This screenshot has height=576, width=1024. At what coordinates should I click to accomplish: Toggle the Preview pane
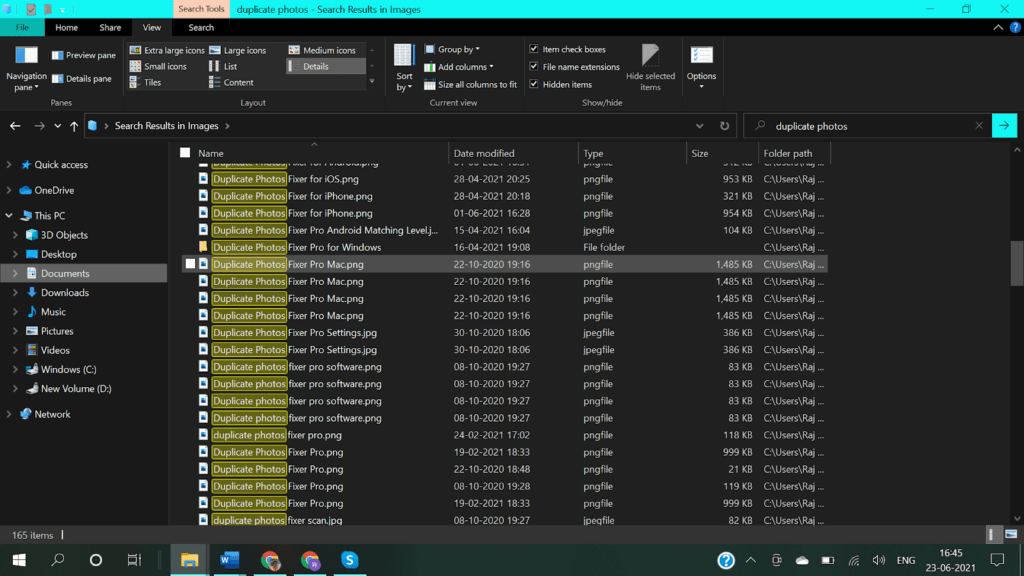tap(84, 56)
